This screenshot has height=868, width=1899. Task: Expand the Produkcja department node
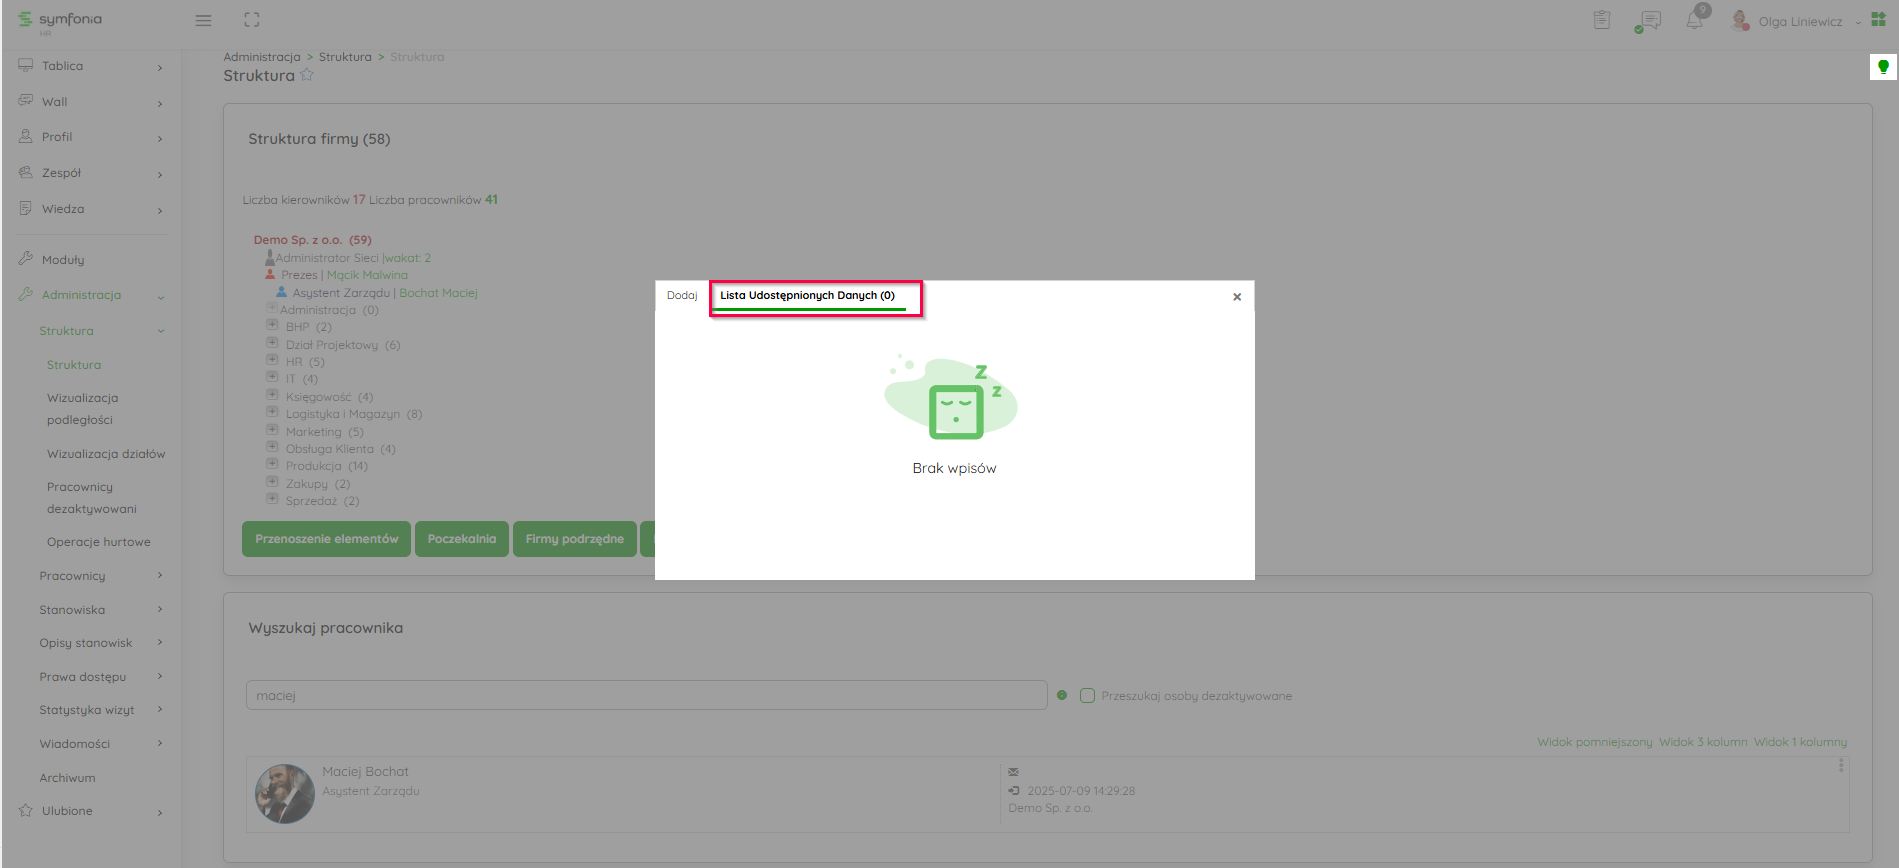click(272, 465)
